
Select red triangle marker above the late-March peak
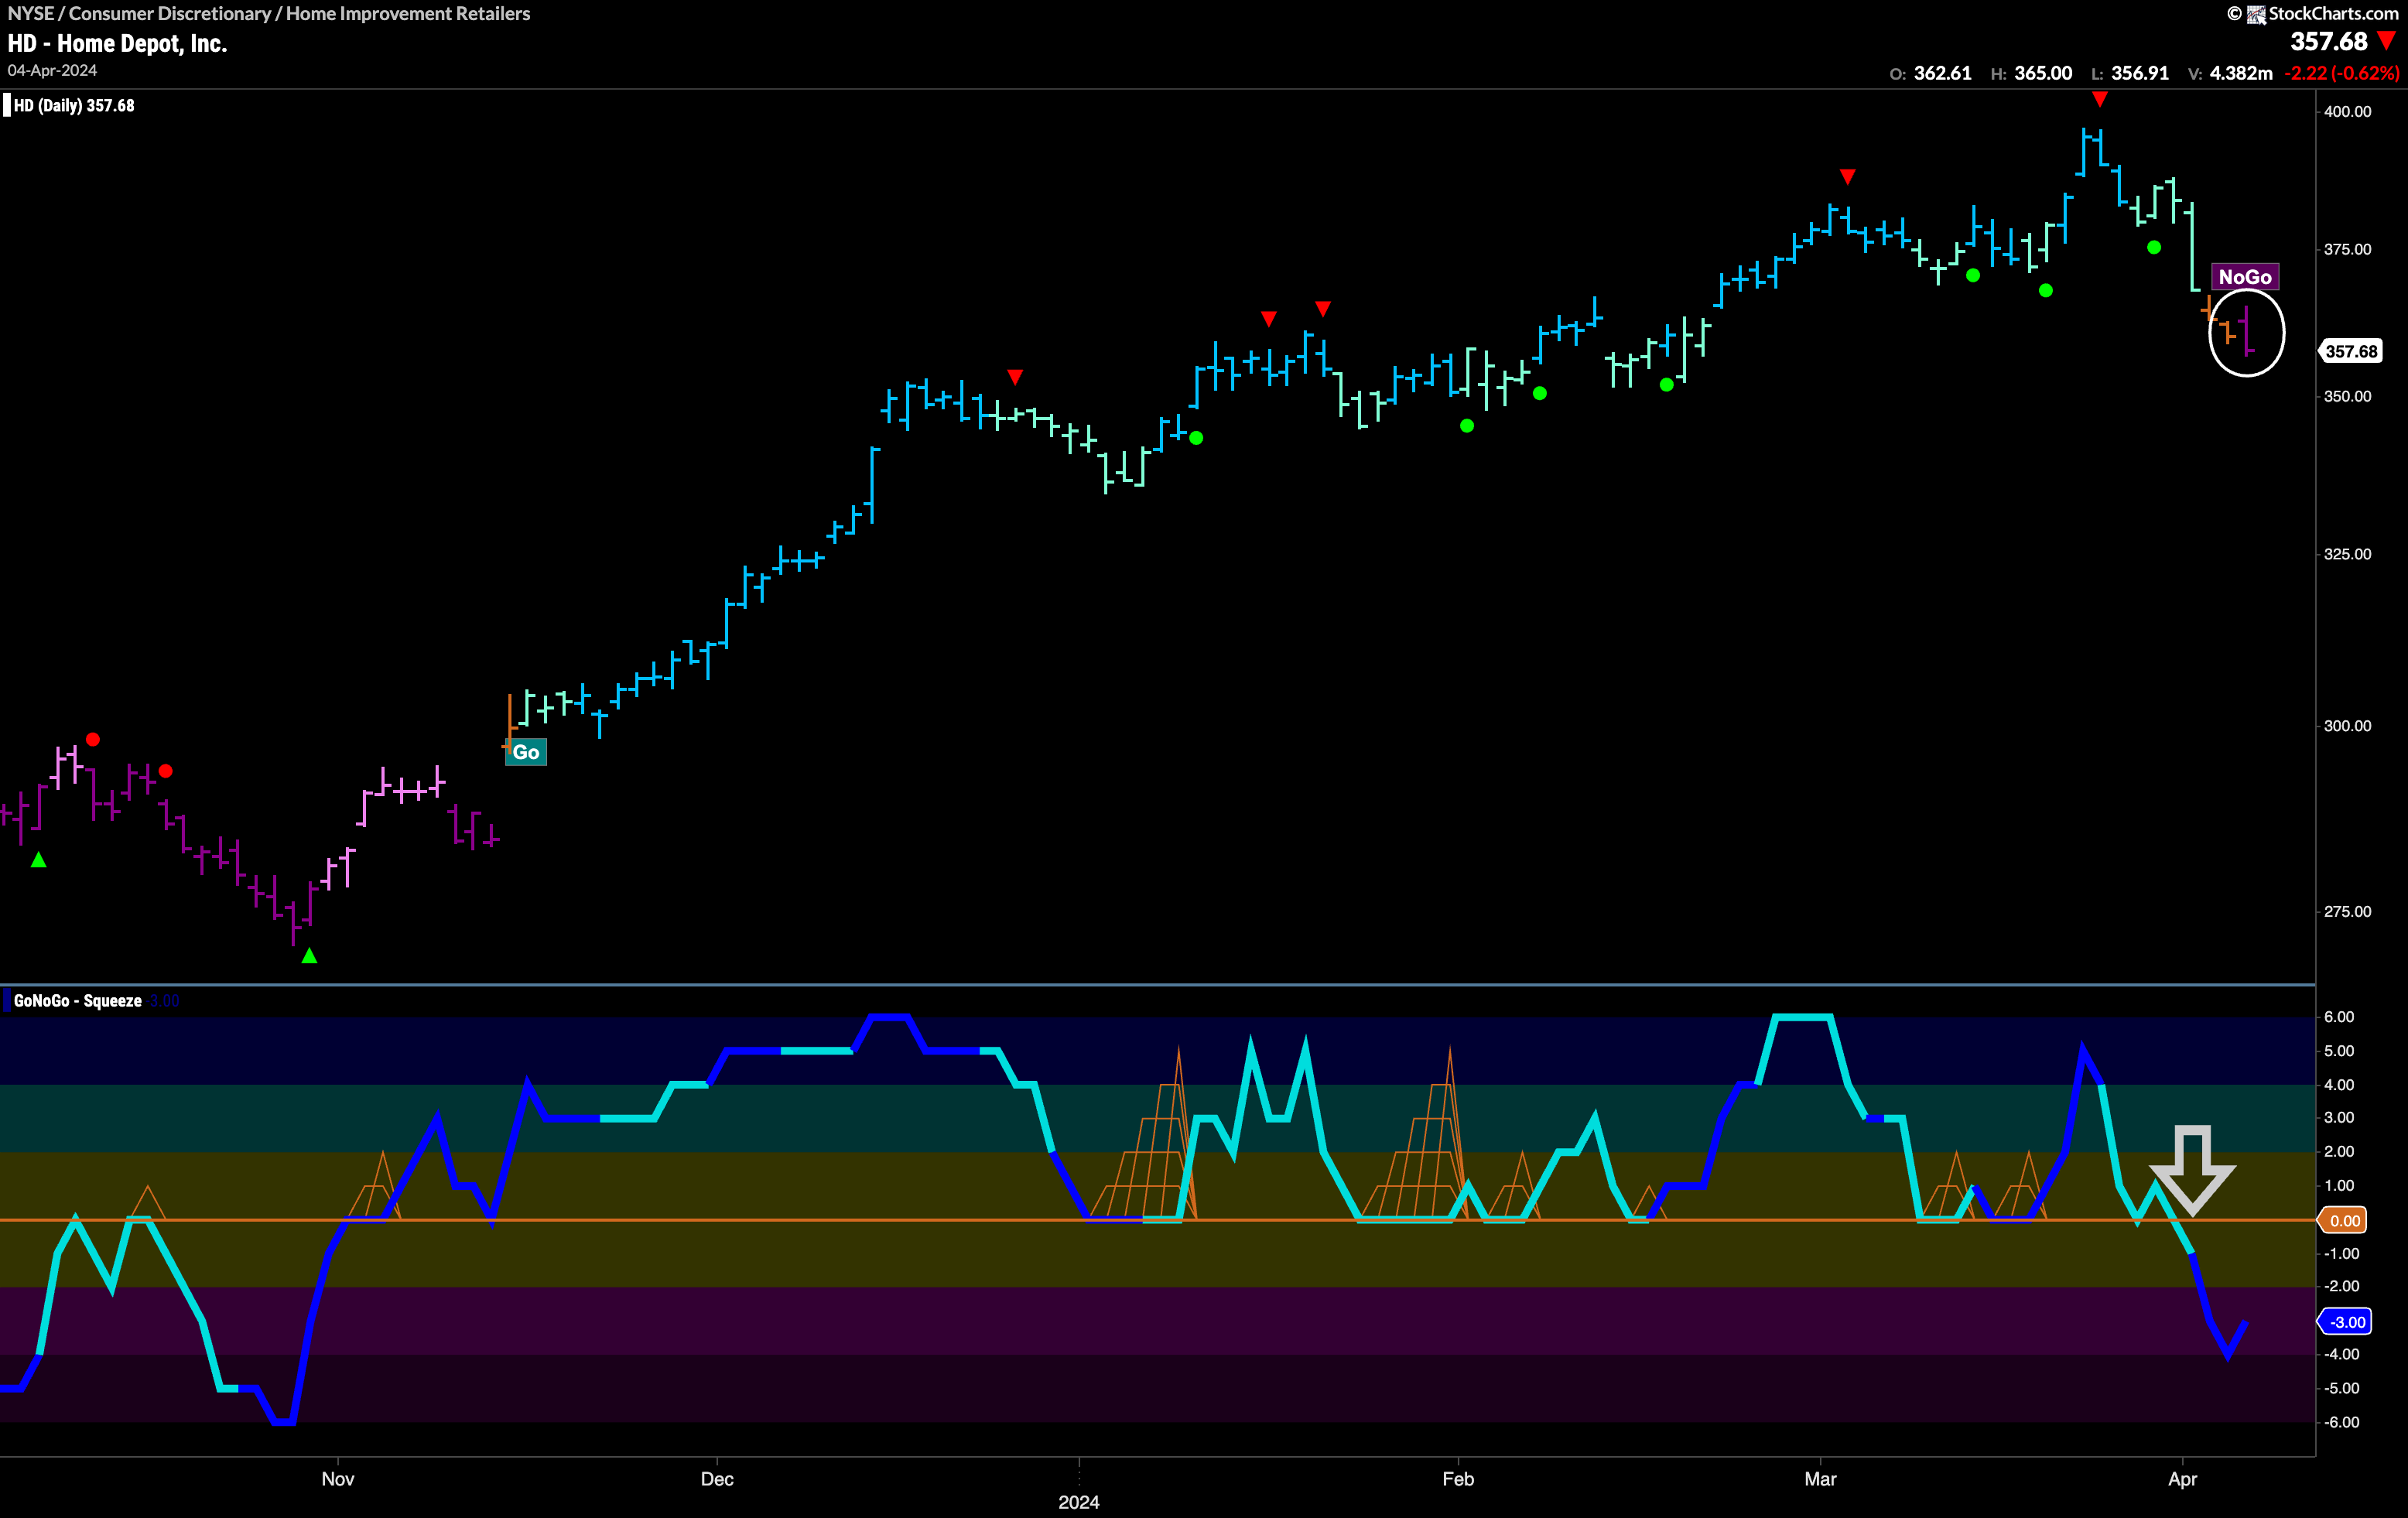click(2100, 99)
